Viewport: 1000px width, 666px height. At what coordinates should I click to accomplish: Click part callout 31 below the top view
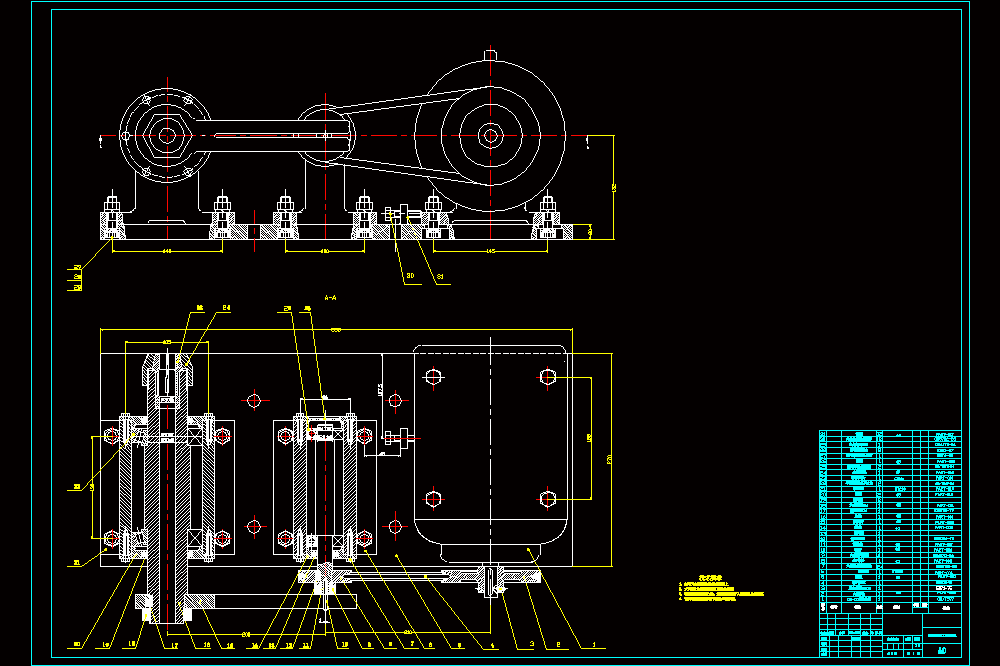[x=440, y=277]
